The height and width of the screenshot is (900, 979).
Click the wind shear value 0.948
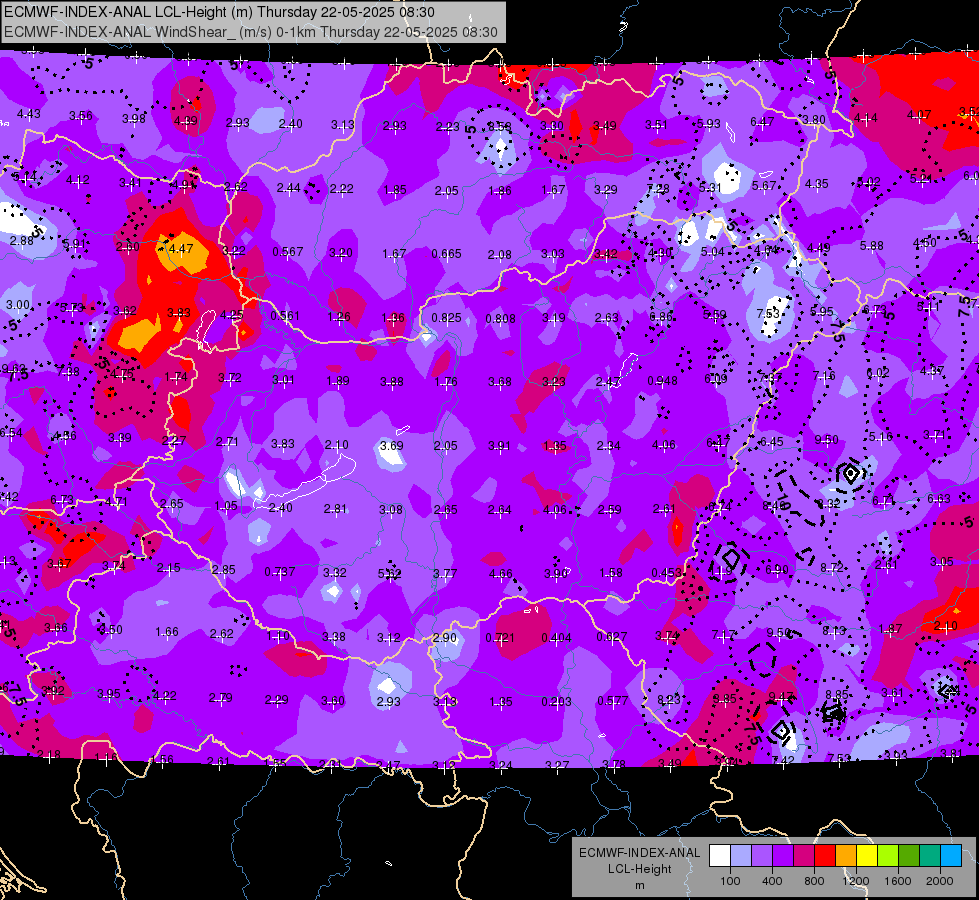[x=662, y=380]
